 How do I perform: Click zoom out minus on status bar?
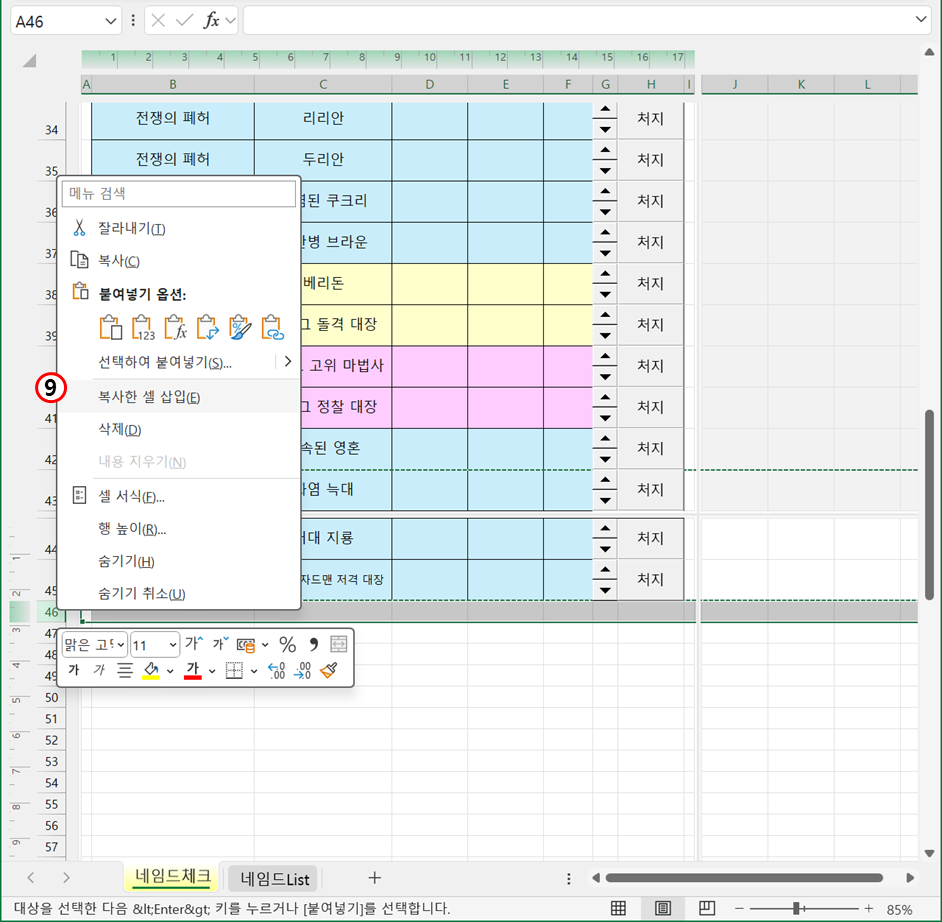740,908
